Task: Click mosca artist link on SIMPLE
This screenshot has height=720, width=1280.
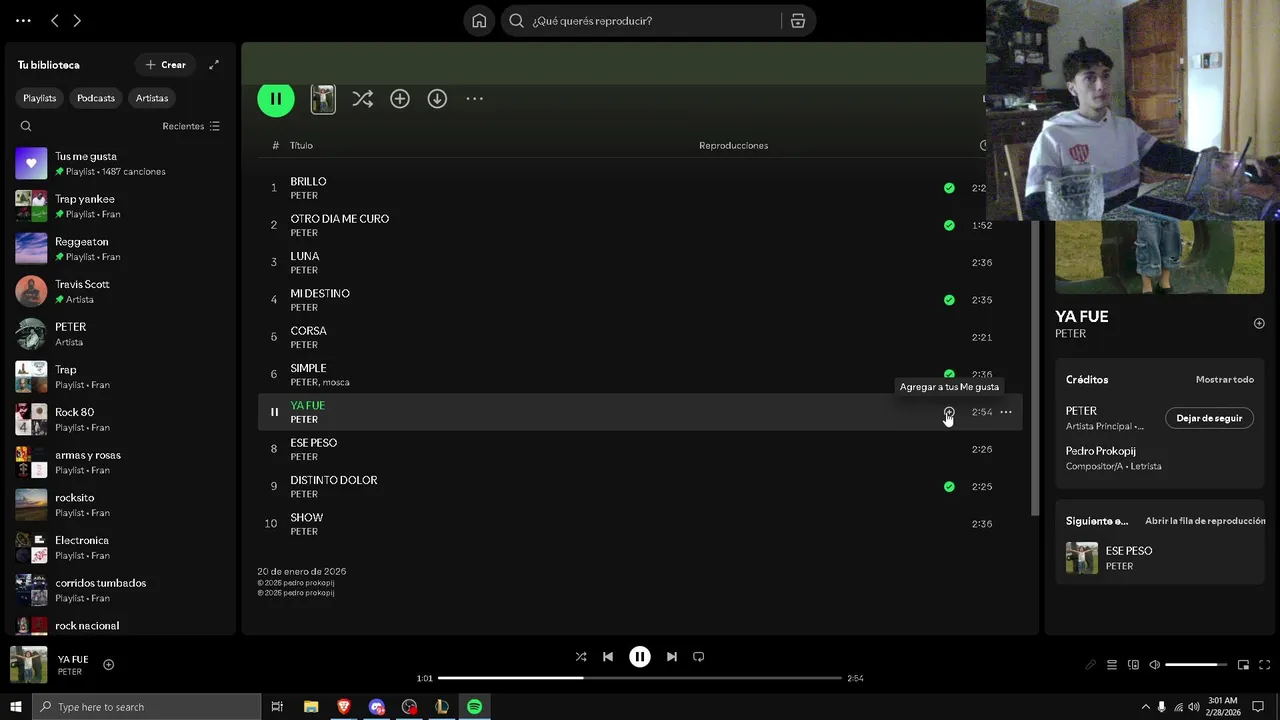Action: [336, 382]
